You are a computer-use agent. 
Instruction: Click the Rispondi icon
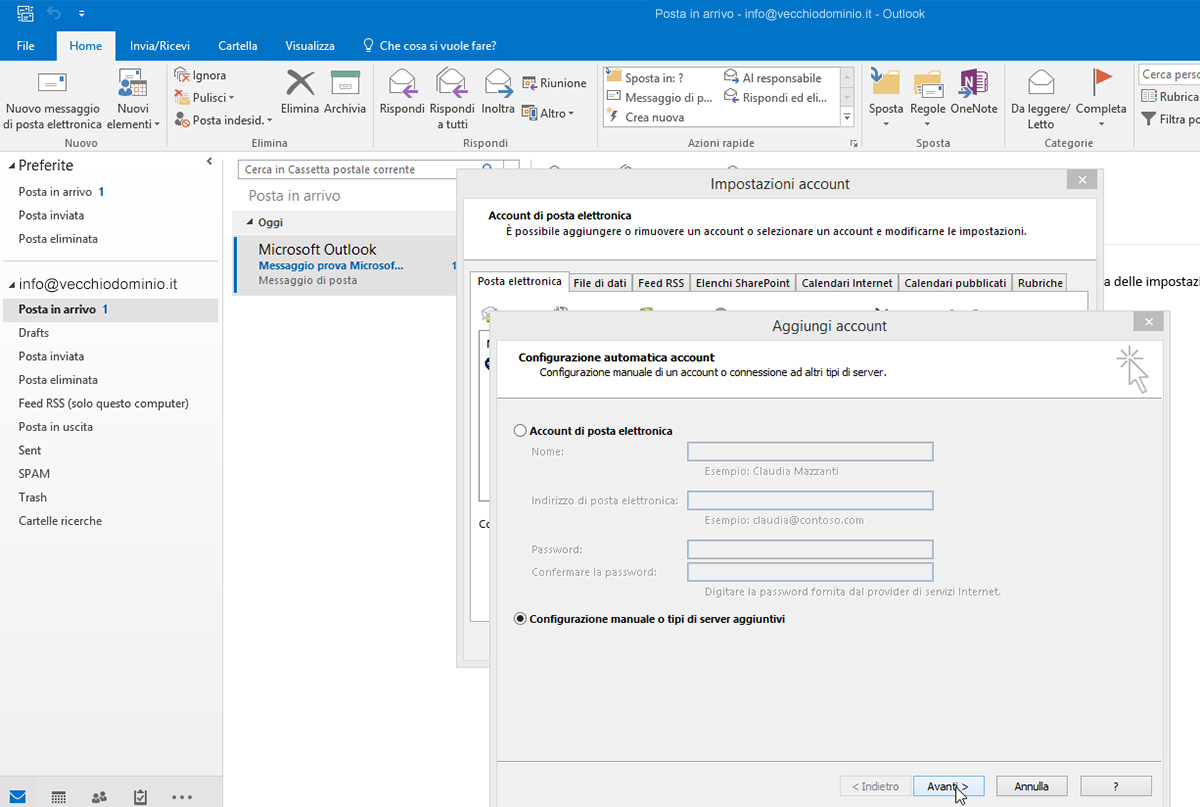402,82
